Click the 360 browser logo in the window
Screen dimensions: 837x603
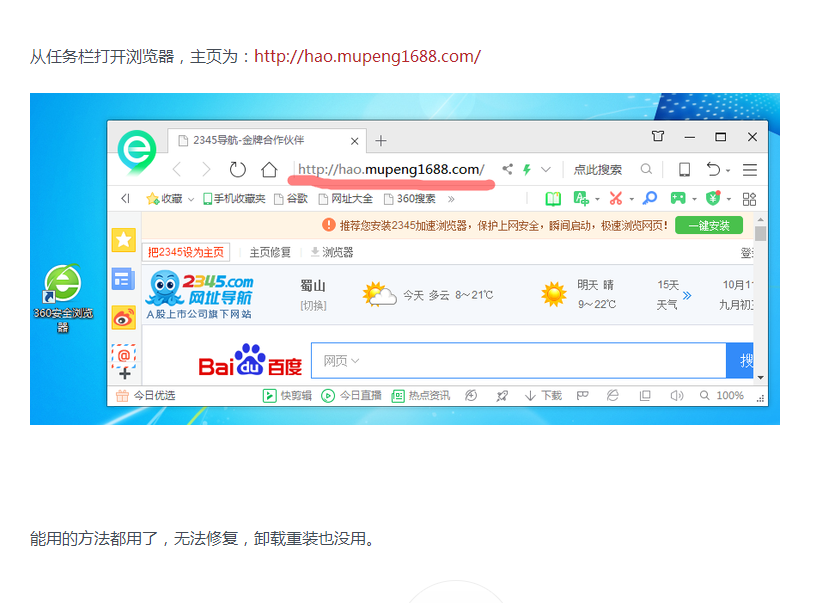point(137,152)
